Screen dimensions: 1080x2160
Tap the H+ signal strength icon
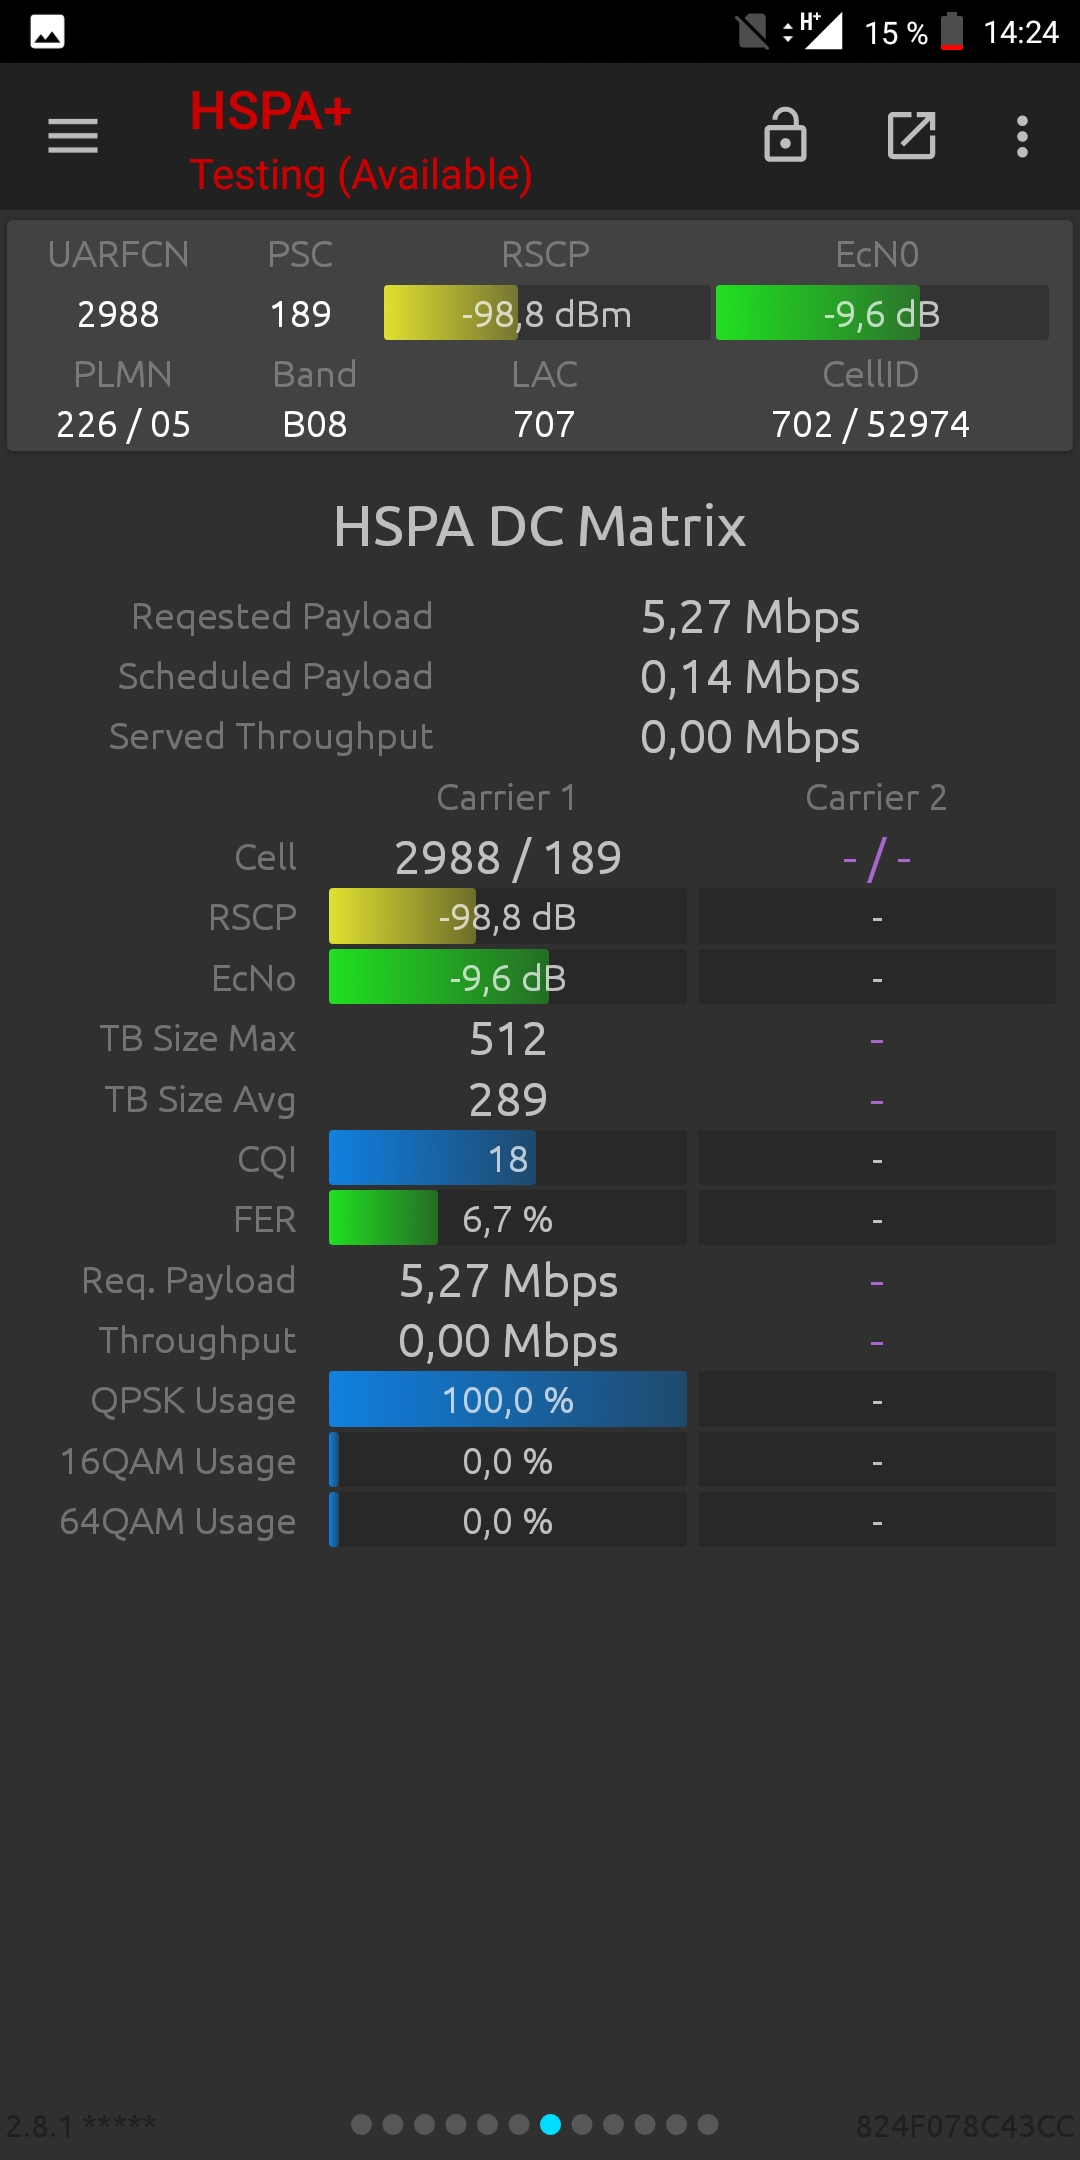tap(813, 30)
